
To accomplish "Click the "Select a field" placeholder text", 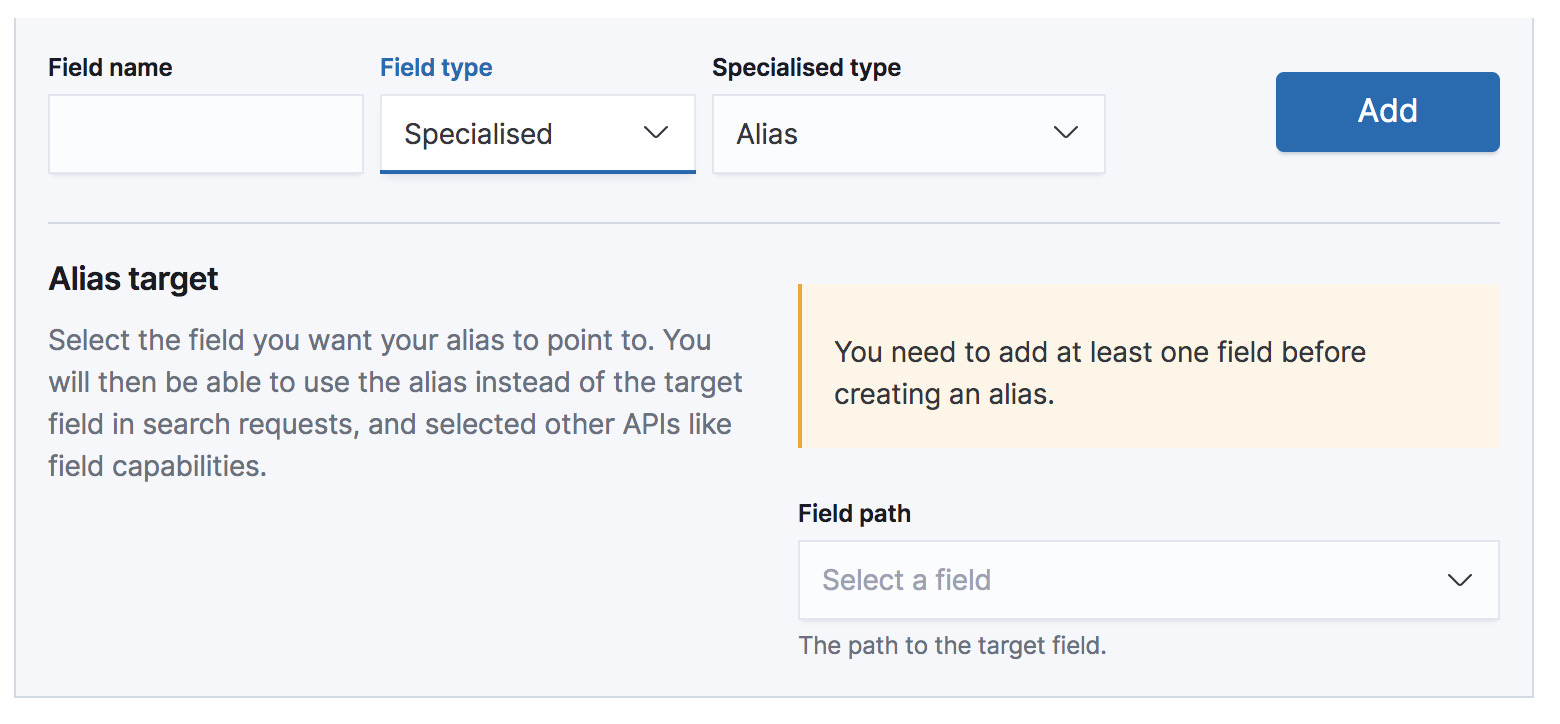I will tap(906, 580).
